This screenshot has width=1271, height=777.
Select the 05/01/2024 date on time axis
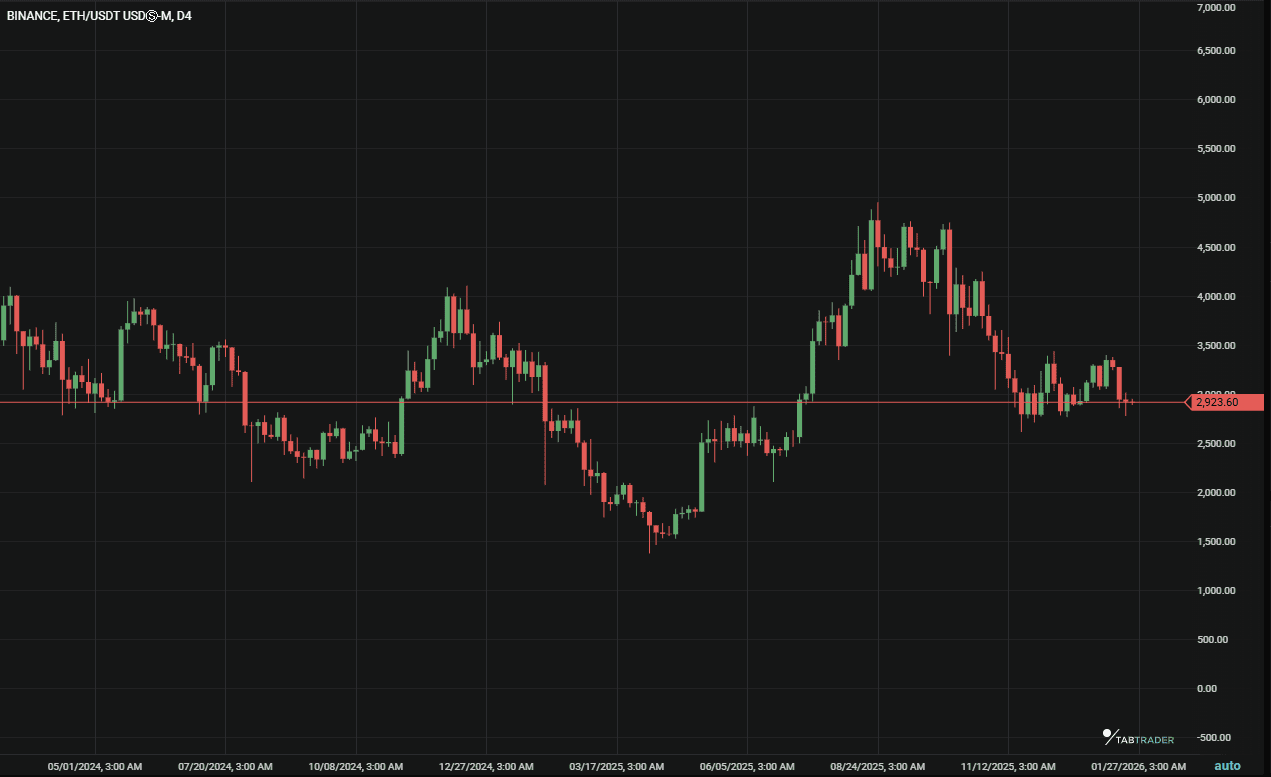click(x=95, y=767)
